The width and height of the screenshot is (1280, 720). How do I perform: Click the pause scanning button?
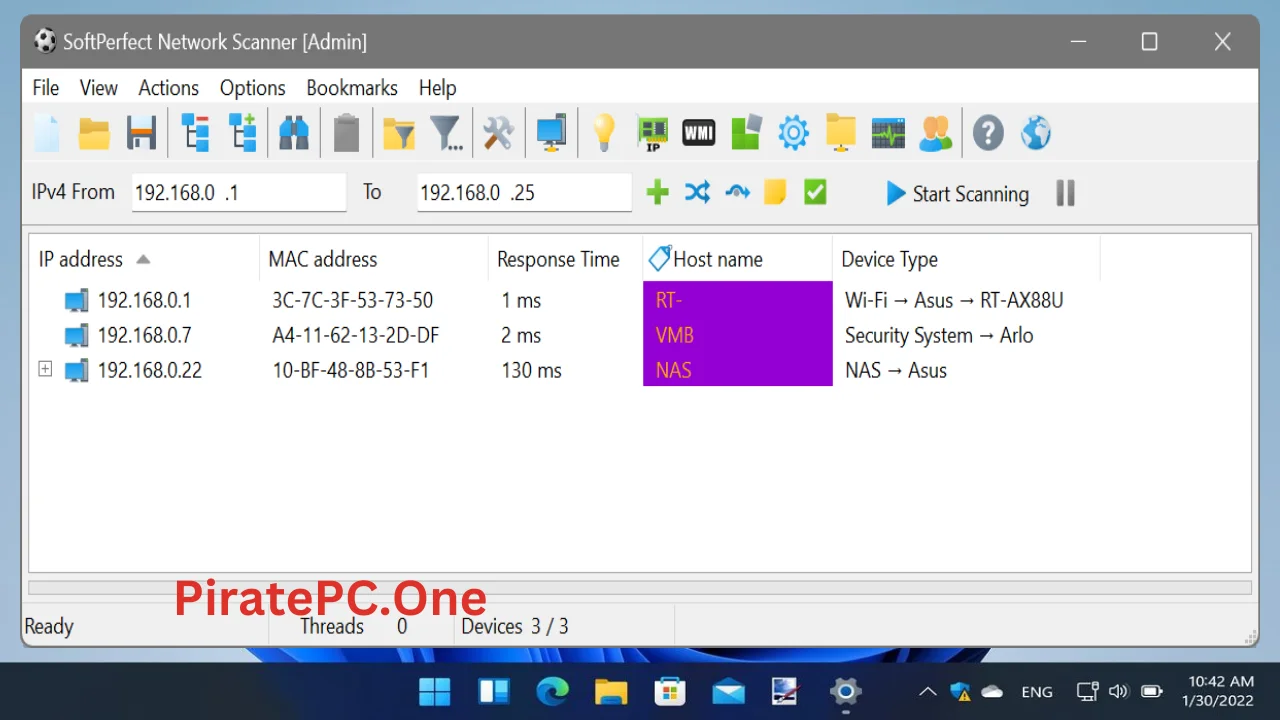click(1065, 193)
